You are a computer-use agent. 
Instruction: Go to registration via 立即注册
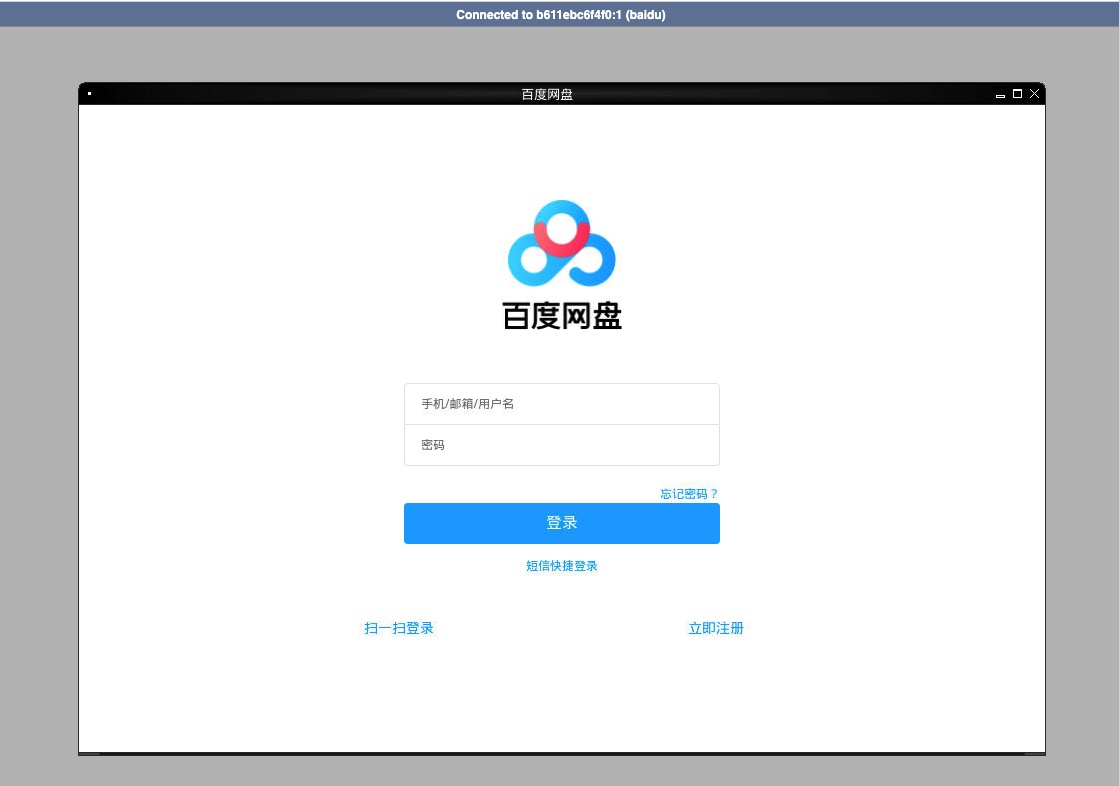pos(716,628)
